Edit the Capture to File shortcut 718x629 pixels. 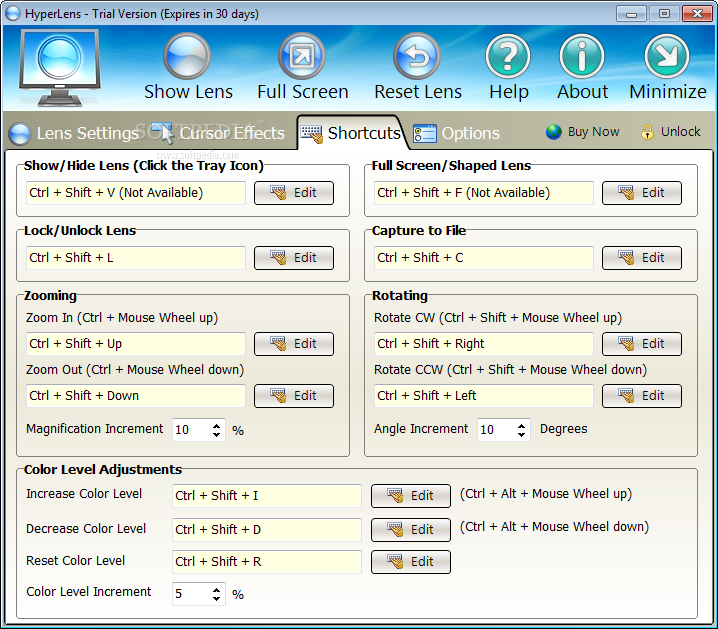(x=642, y=258)
